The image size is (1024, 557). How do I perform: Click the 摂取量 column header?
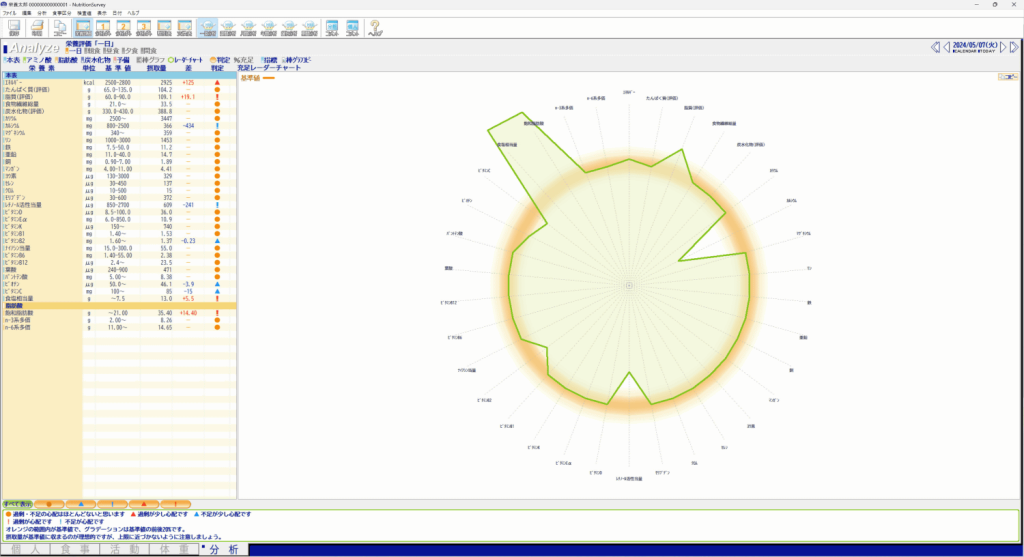pyautogui.click(x=156, y=68)
